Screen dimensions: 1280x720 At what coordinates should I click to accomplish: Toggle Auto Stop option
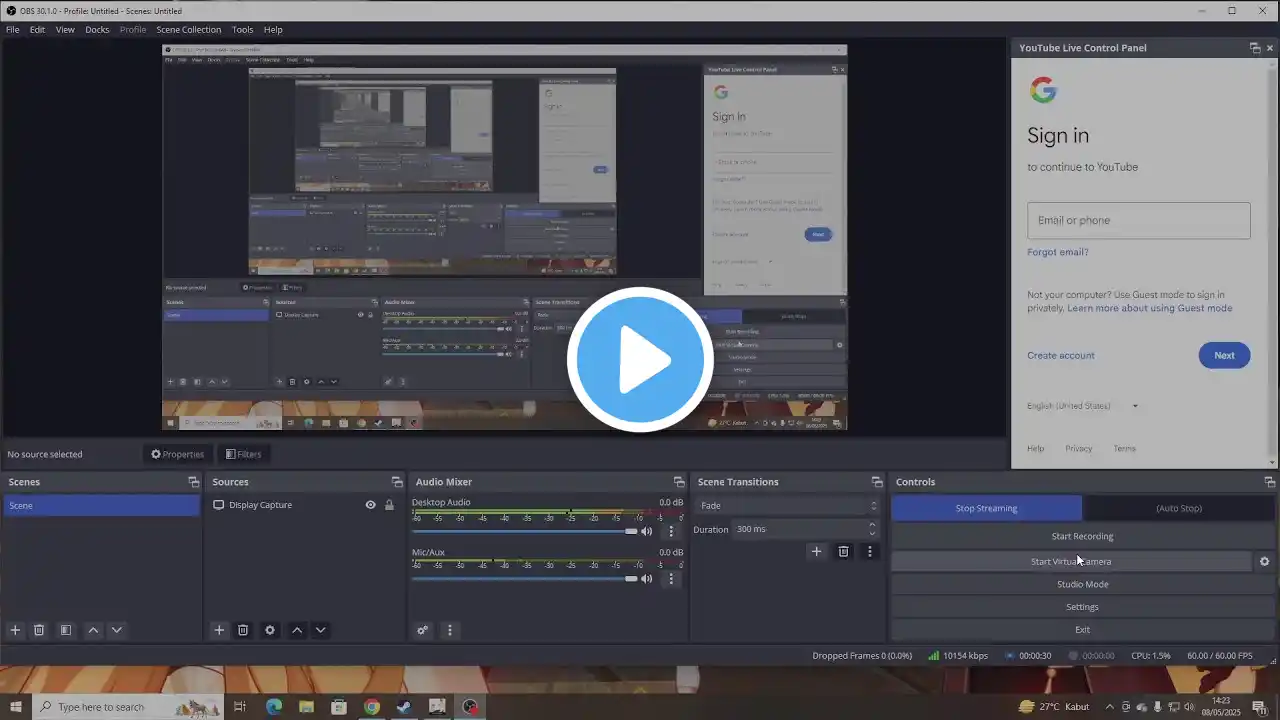coord(1179,508)
